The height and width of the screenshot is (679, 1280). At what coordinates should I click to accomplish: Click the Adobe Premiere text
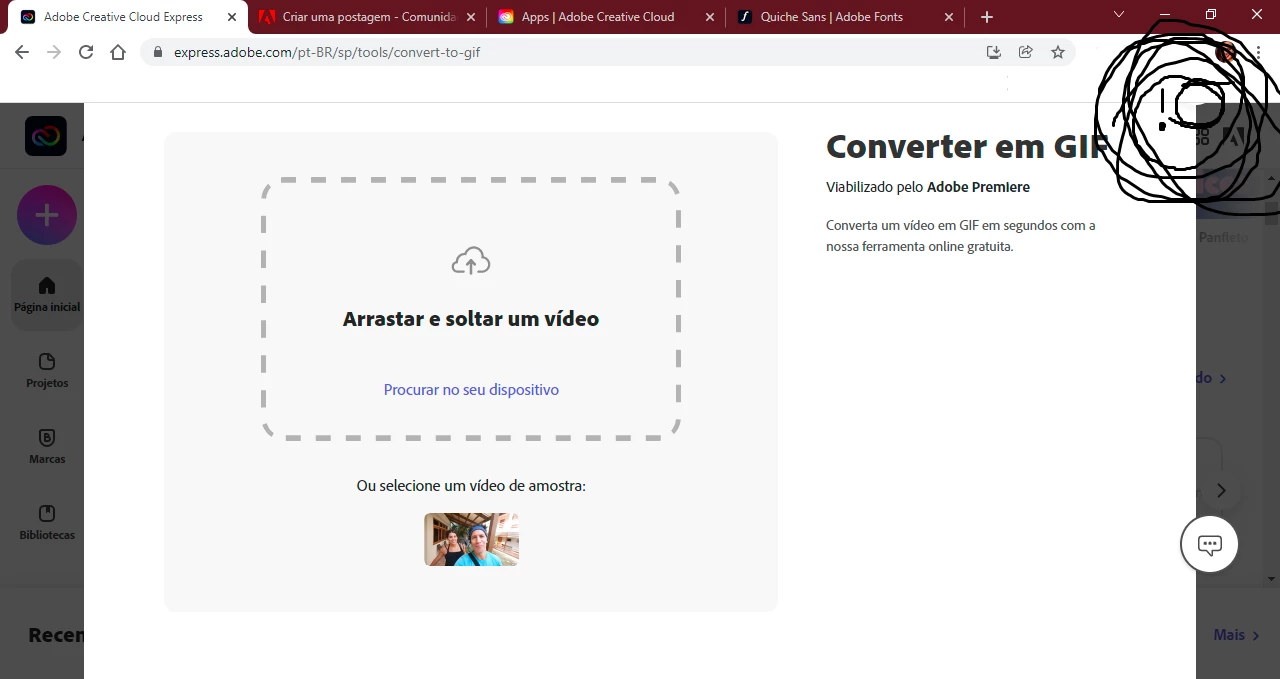click(x=978, y=187)
